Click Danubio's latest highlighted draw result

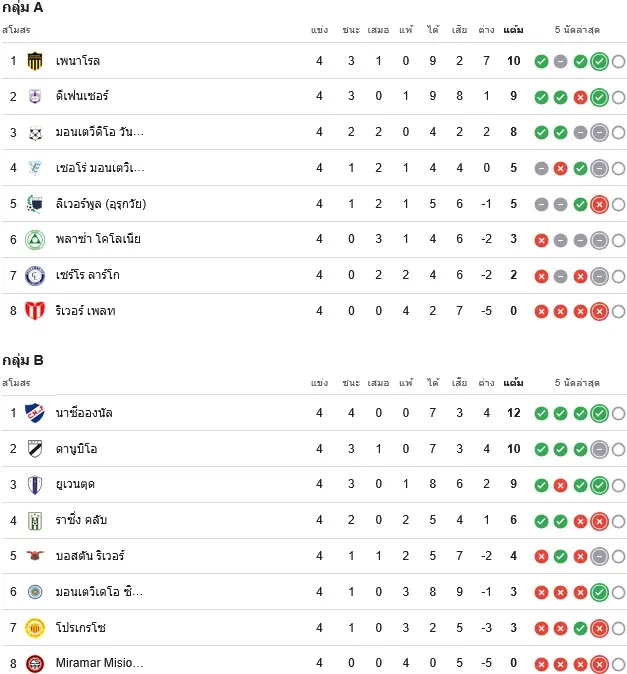tap(599, 450)
